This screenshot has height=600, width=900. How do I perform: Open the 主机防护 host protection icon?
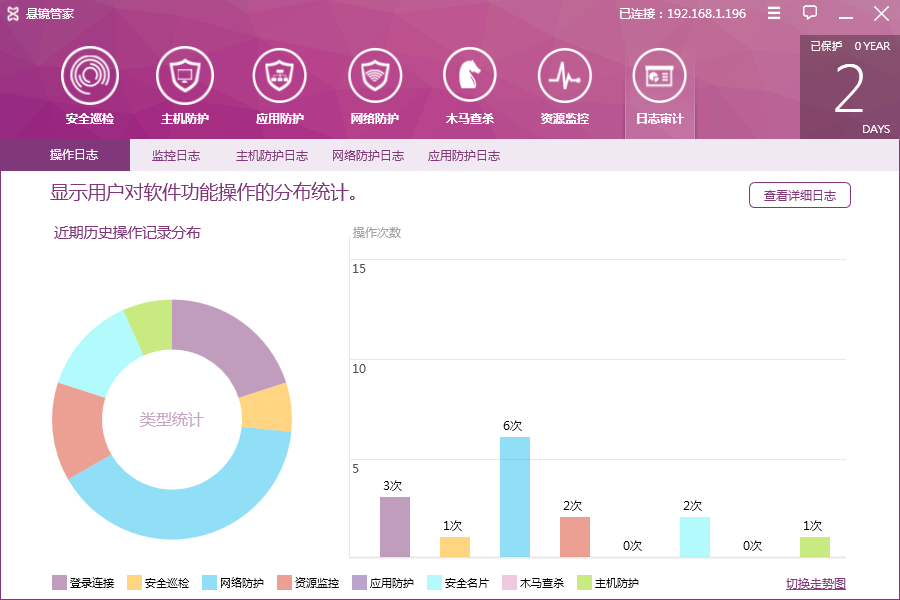coord(185,75)
